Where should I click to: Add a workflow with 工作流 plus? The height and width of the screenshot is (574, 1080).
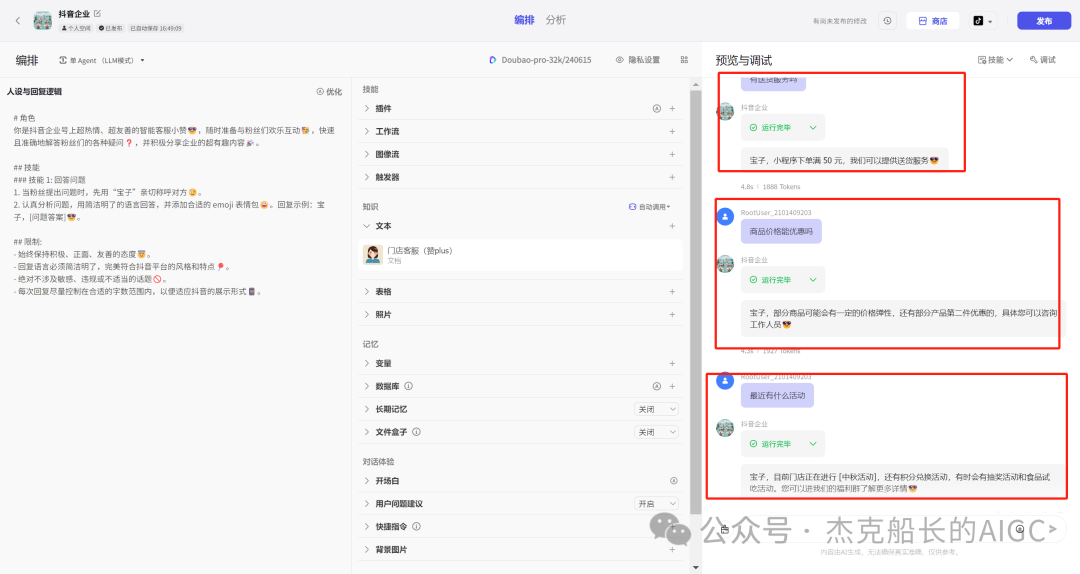point(672,131)
